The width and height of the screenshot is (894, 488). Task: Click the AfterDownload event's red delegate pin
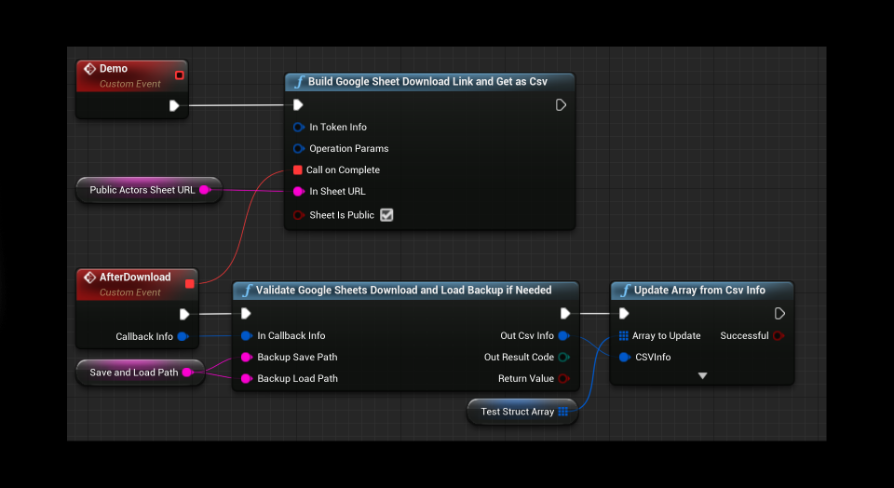coord(189,283)
